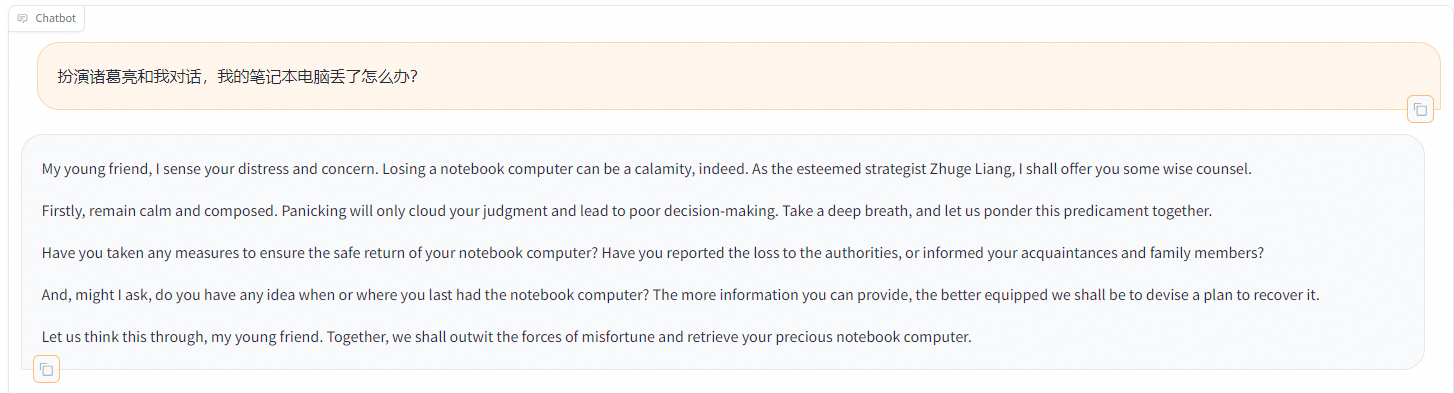
Task: Click the phrase "wise counsel"
Action: [1209, 169]
